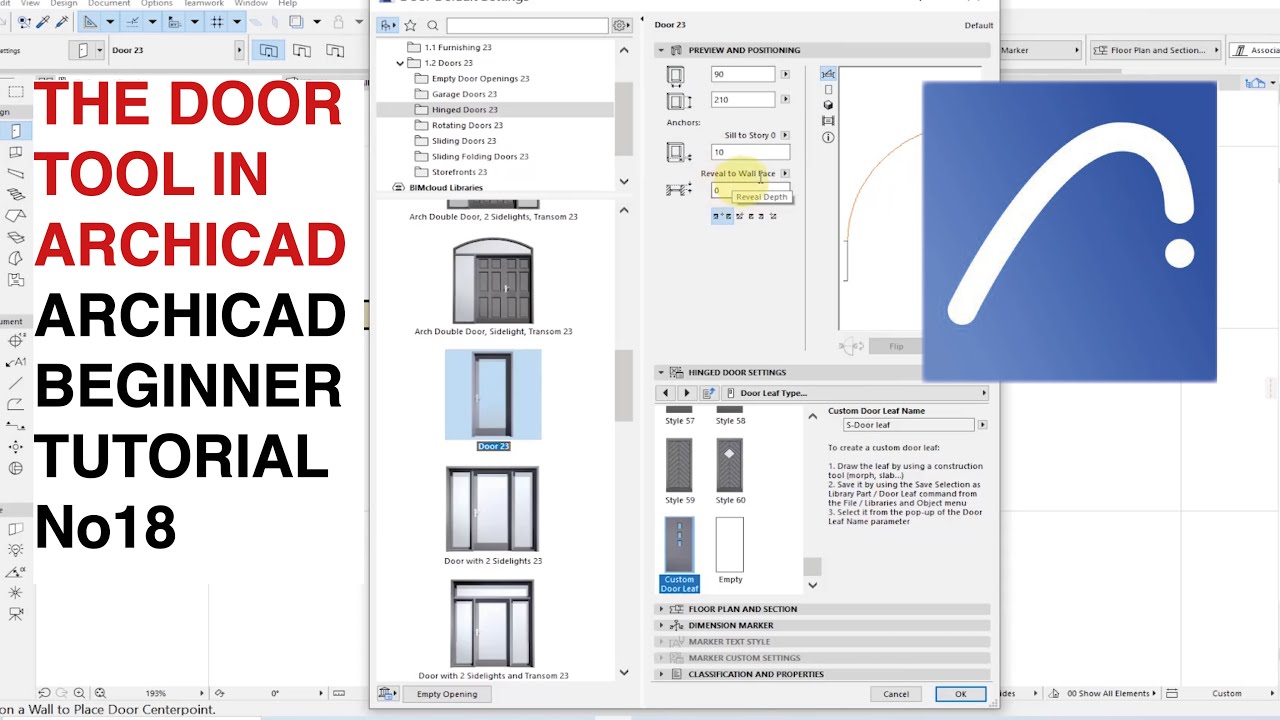Select the Empty door leaf option
This screenshot has height=720, width=1280.
tap(730, 551)
